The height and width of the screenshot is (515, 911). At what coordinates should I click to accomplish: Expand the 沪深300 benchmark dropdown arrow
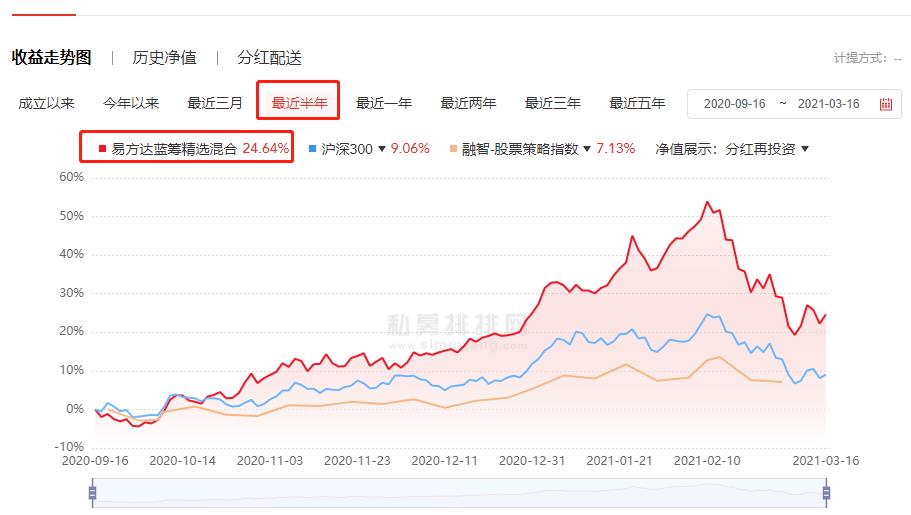click(x=382, y=149)
